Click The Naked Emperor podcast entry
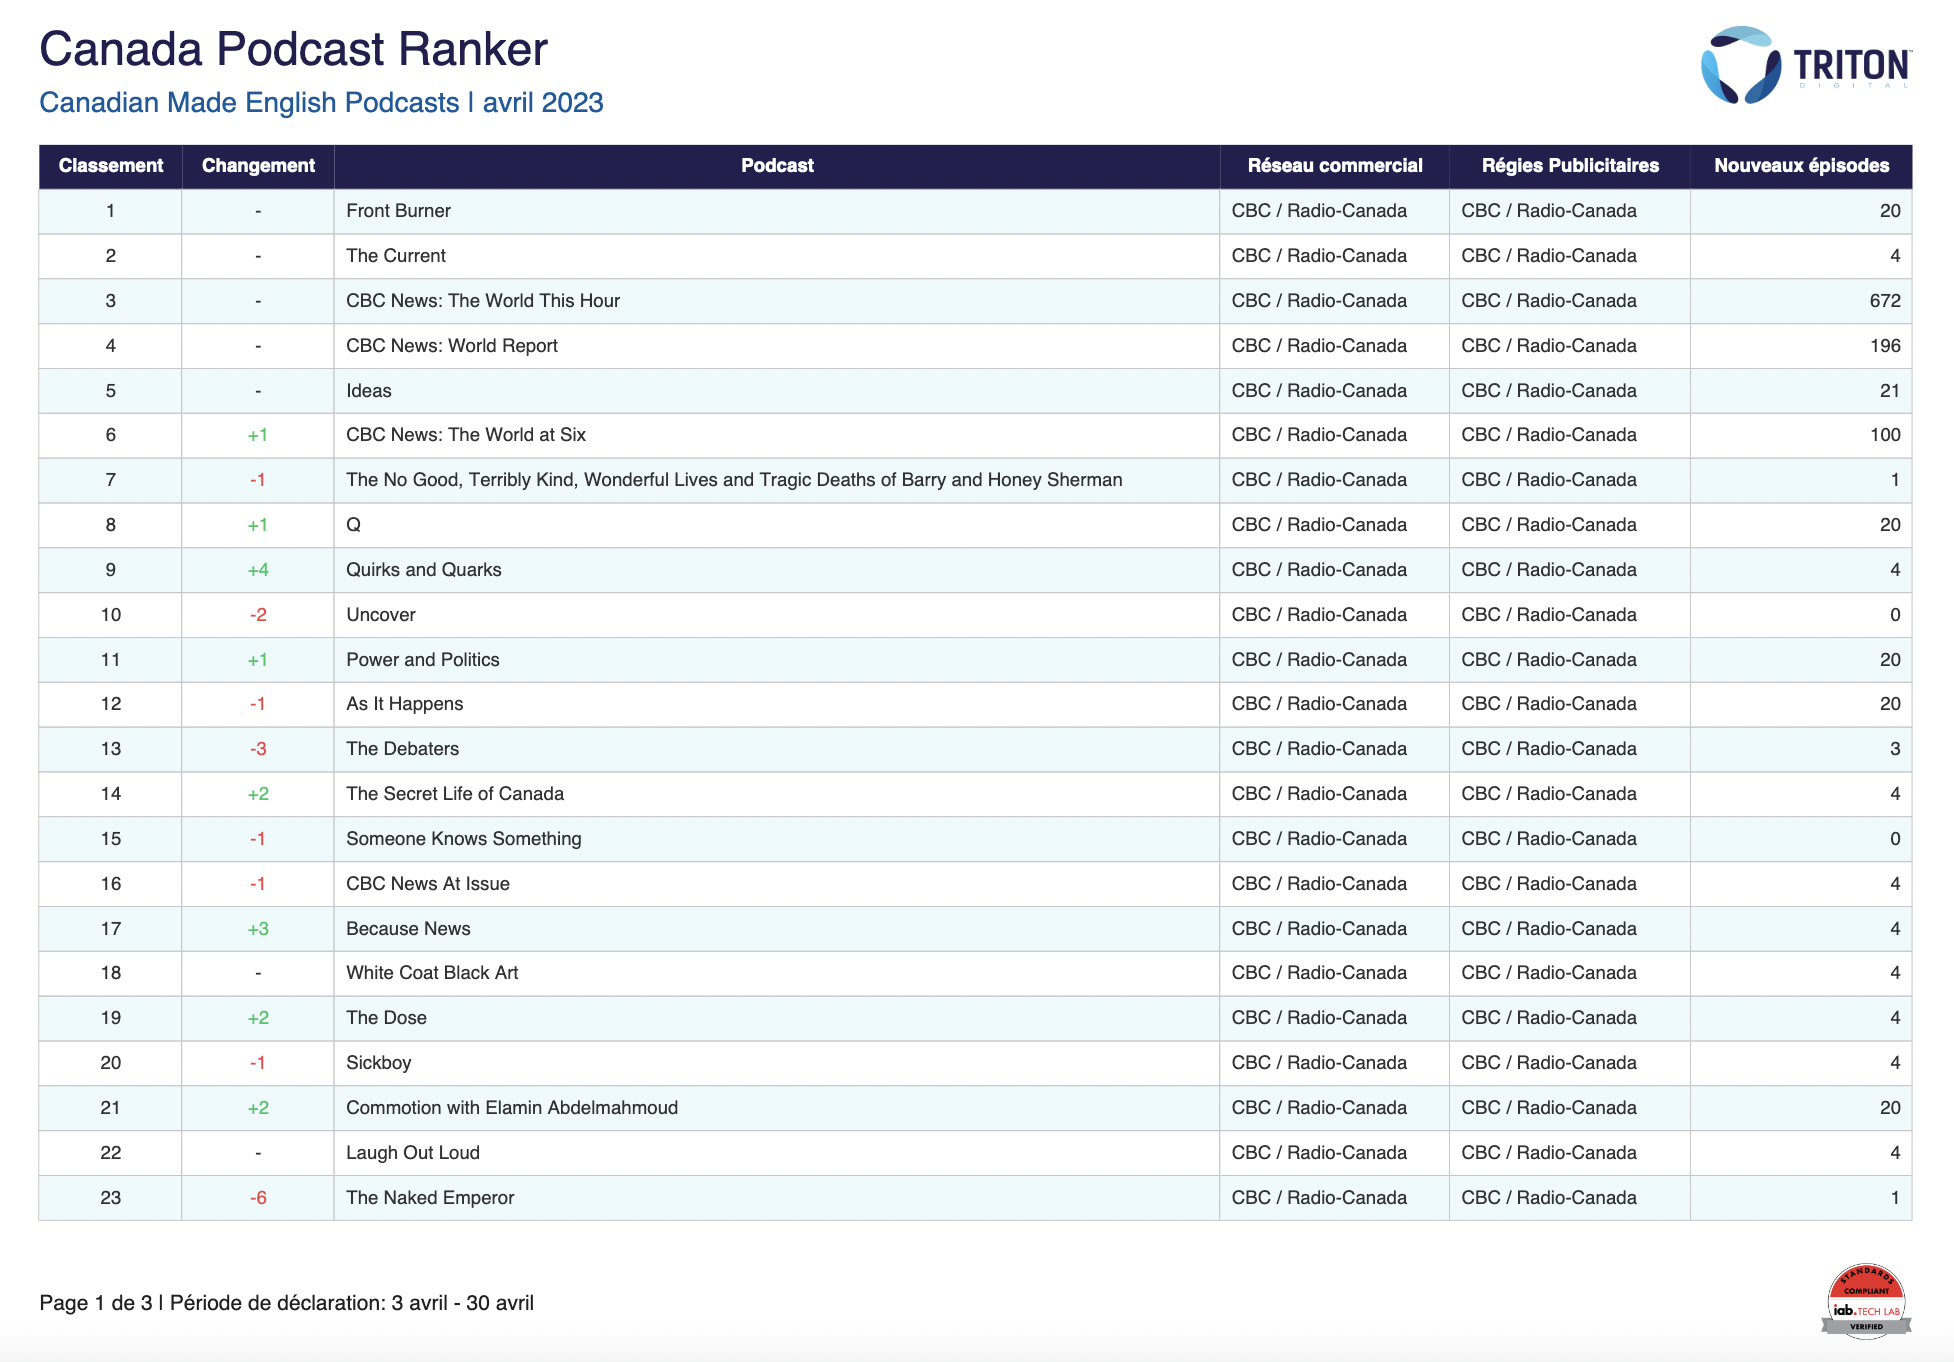Image resolution: width=1954 pixels, height=1362 pixels. (430, 1198)
